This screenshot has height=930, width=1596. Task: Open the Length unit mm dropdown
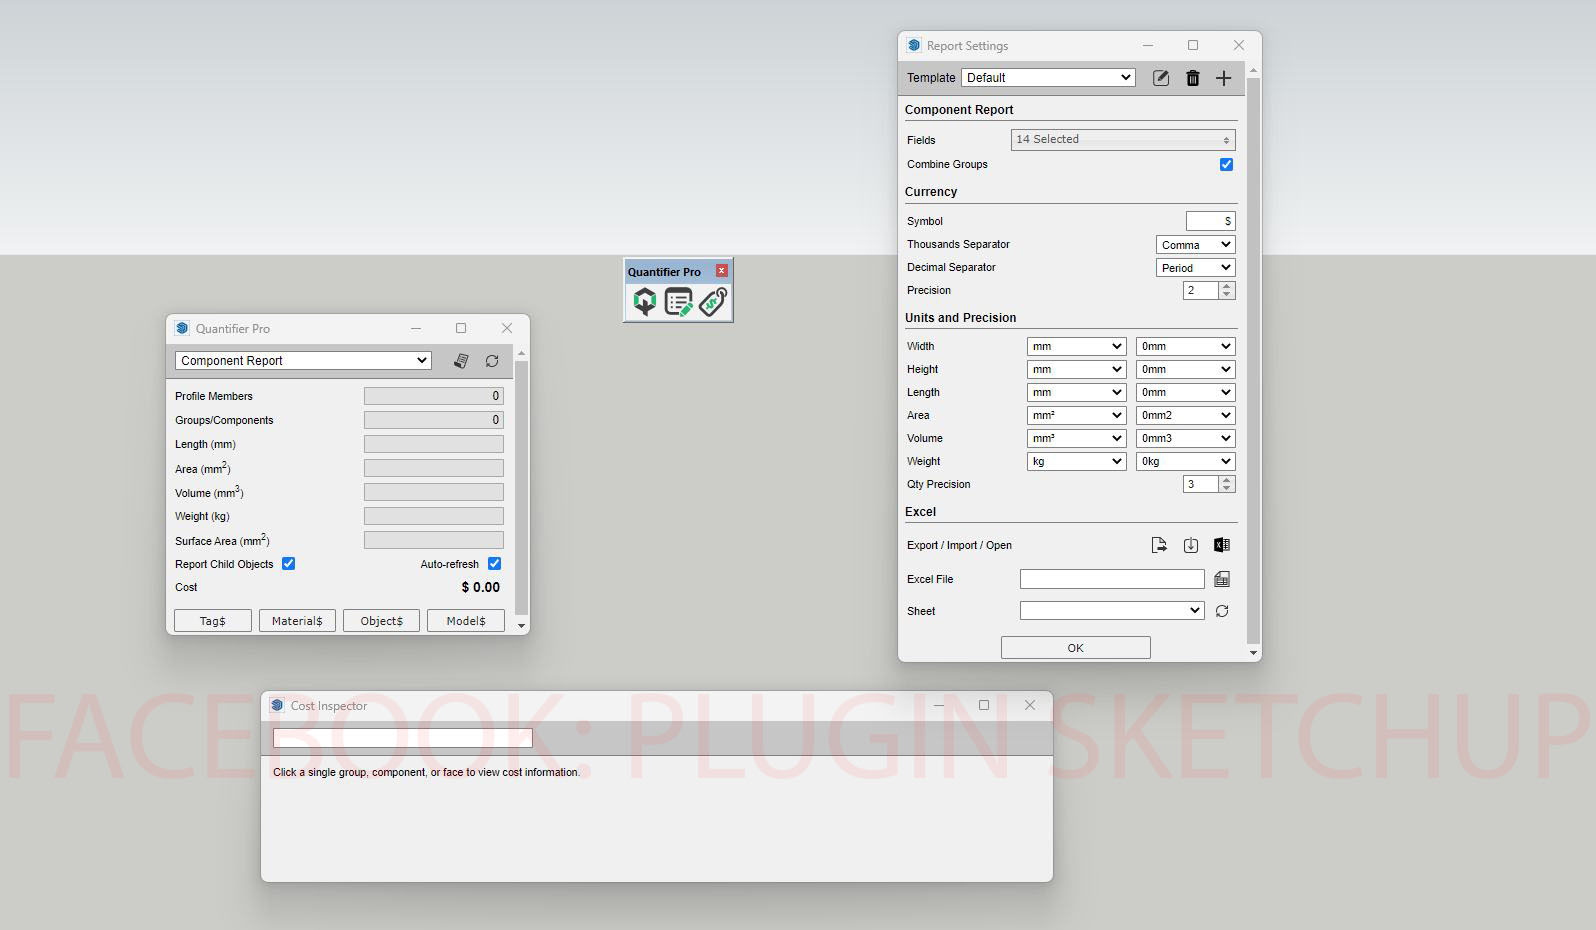coord(1077,392)
